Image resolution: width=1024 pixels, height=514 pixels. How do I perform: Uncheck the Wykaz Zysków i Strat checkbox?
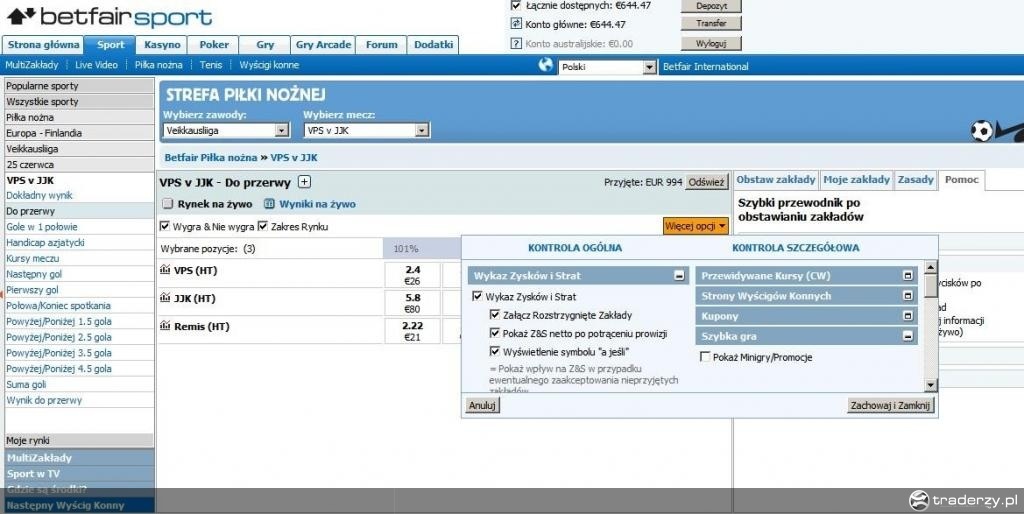[477, 297]
